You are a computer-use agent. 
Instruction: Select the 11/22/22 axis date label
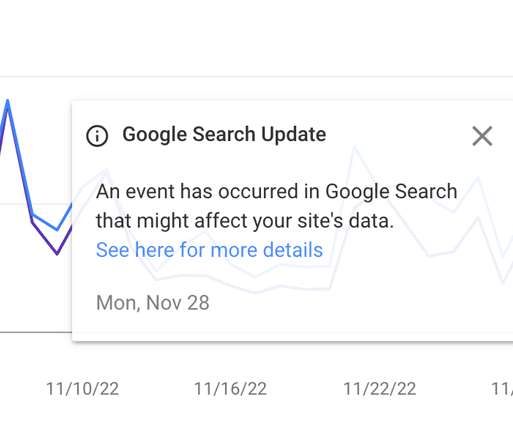click(380, 389)
